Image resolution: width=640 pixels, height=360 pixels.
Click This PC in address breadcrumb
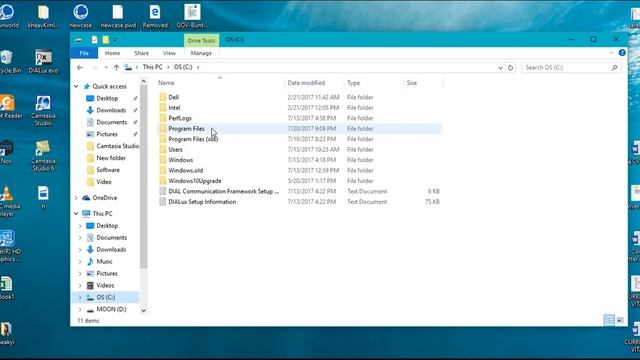(x=153, y=67)
